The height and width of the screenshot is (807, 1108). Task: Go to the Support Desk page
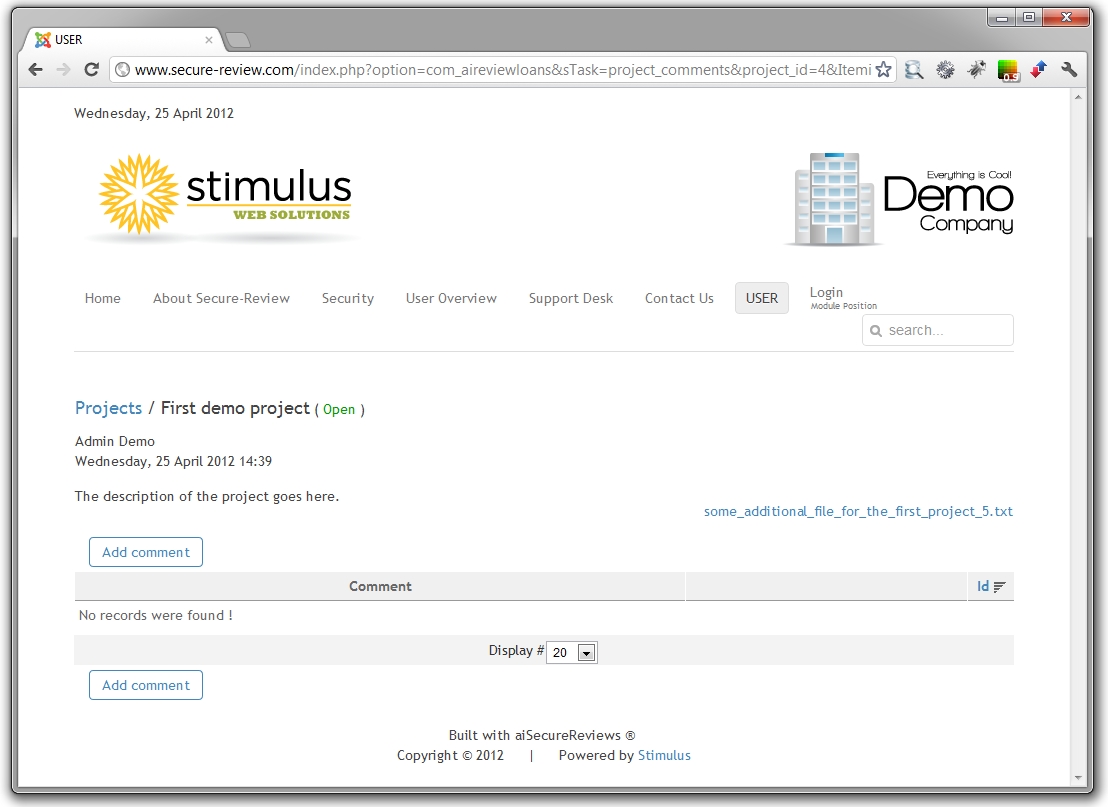[570, 298]
